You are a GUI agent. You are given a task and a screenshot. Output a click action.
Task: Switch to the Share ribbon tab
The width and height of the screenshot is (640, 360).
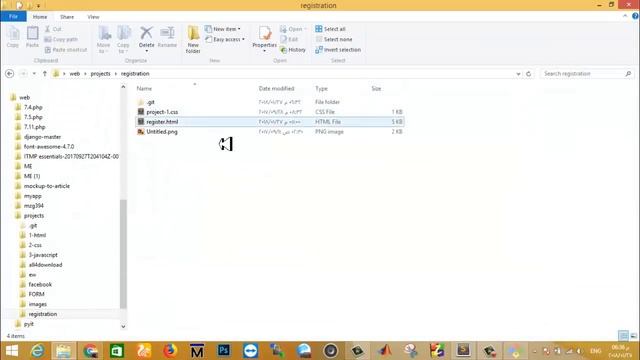click(x=67, y=17)
